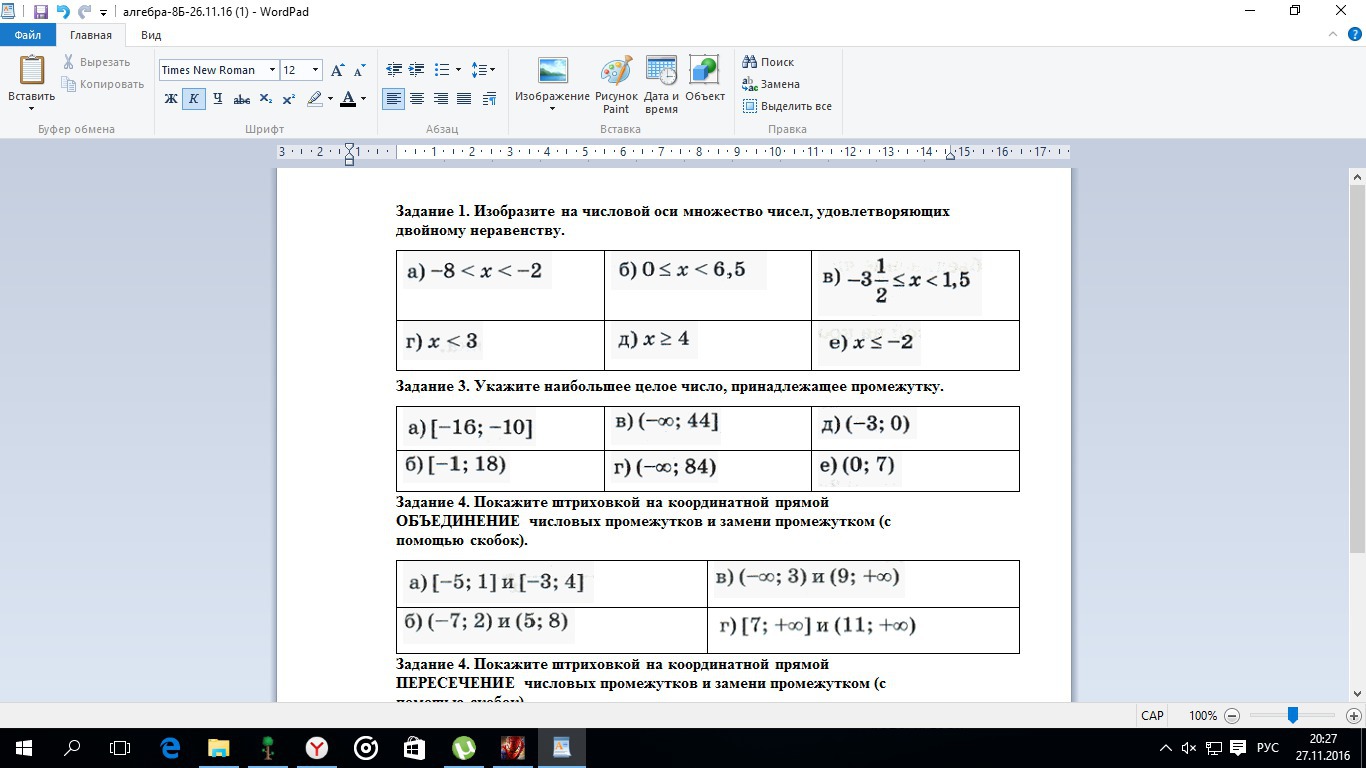Switch to the Вид tab
This screenshot has height=768, width=1366.
coord(151,35)
